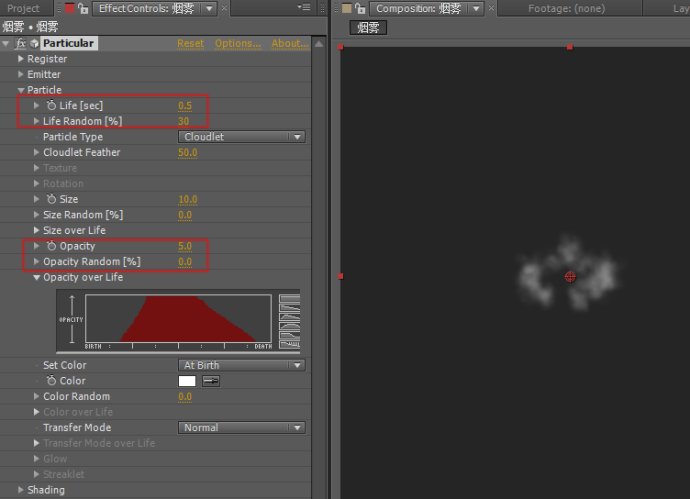Switch to the Project tab

[x=23, y=8]
